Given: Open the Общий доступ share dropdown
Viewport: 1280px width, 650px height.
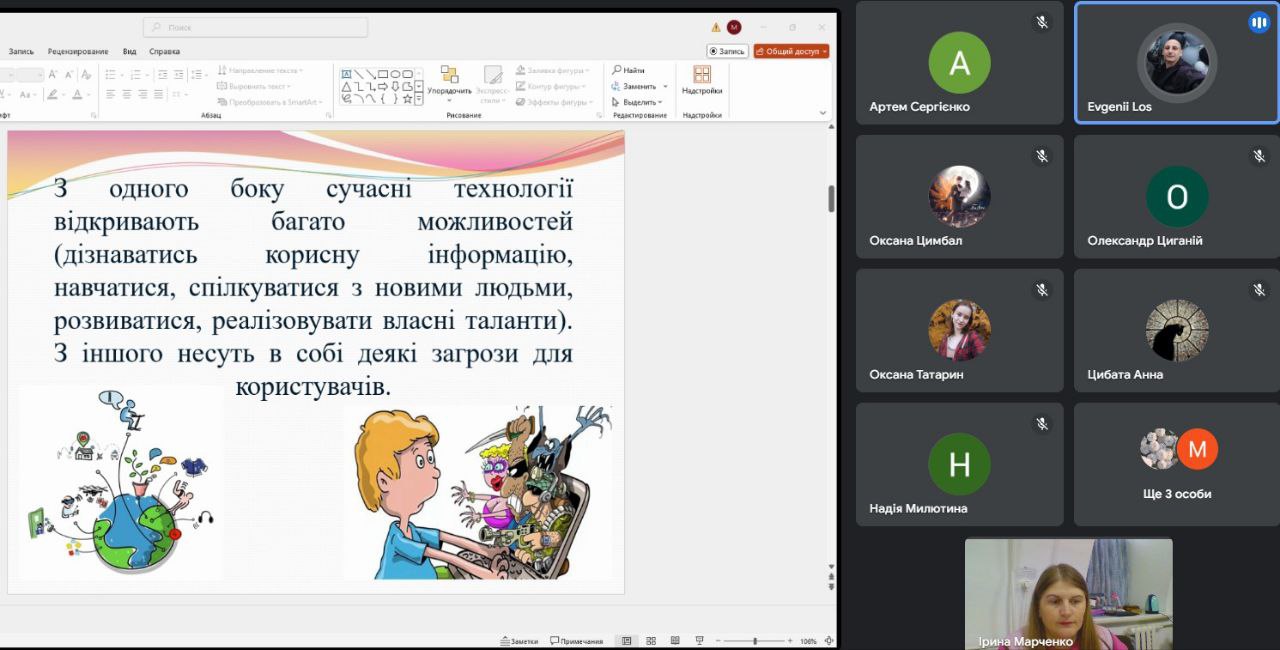Looking at the screenshot, I should tap(791, 51).
